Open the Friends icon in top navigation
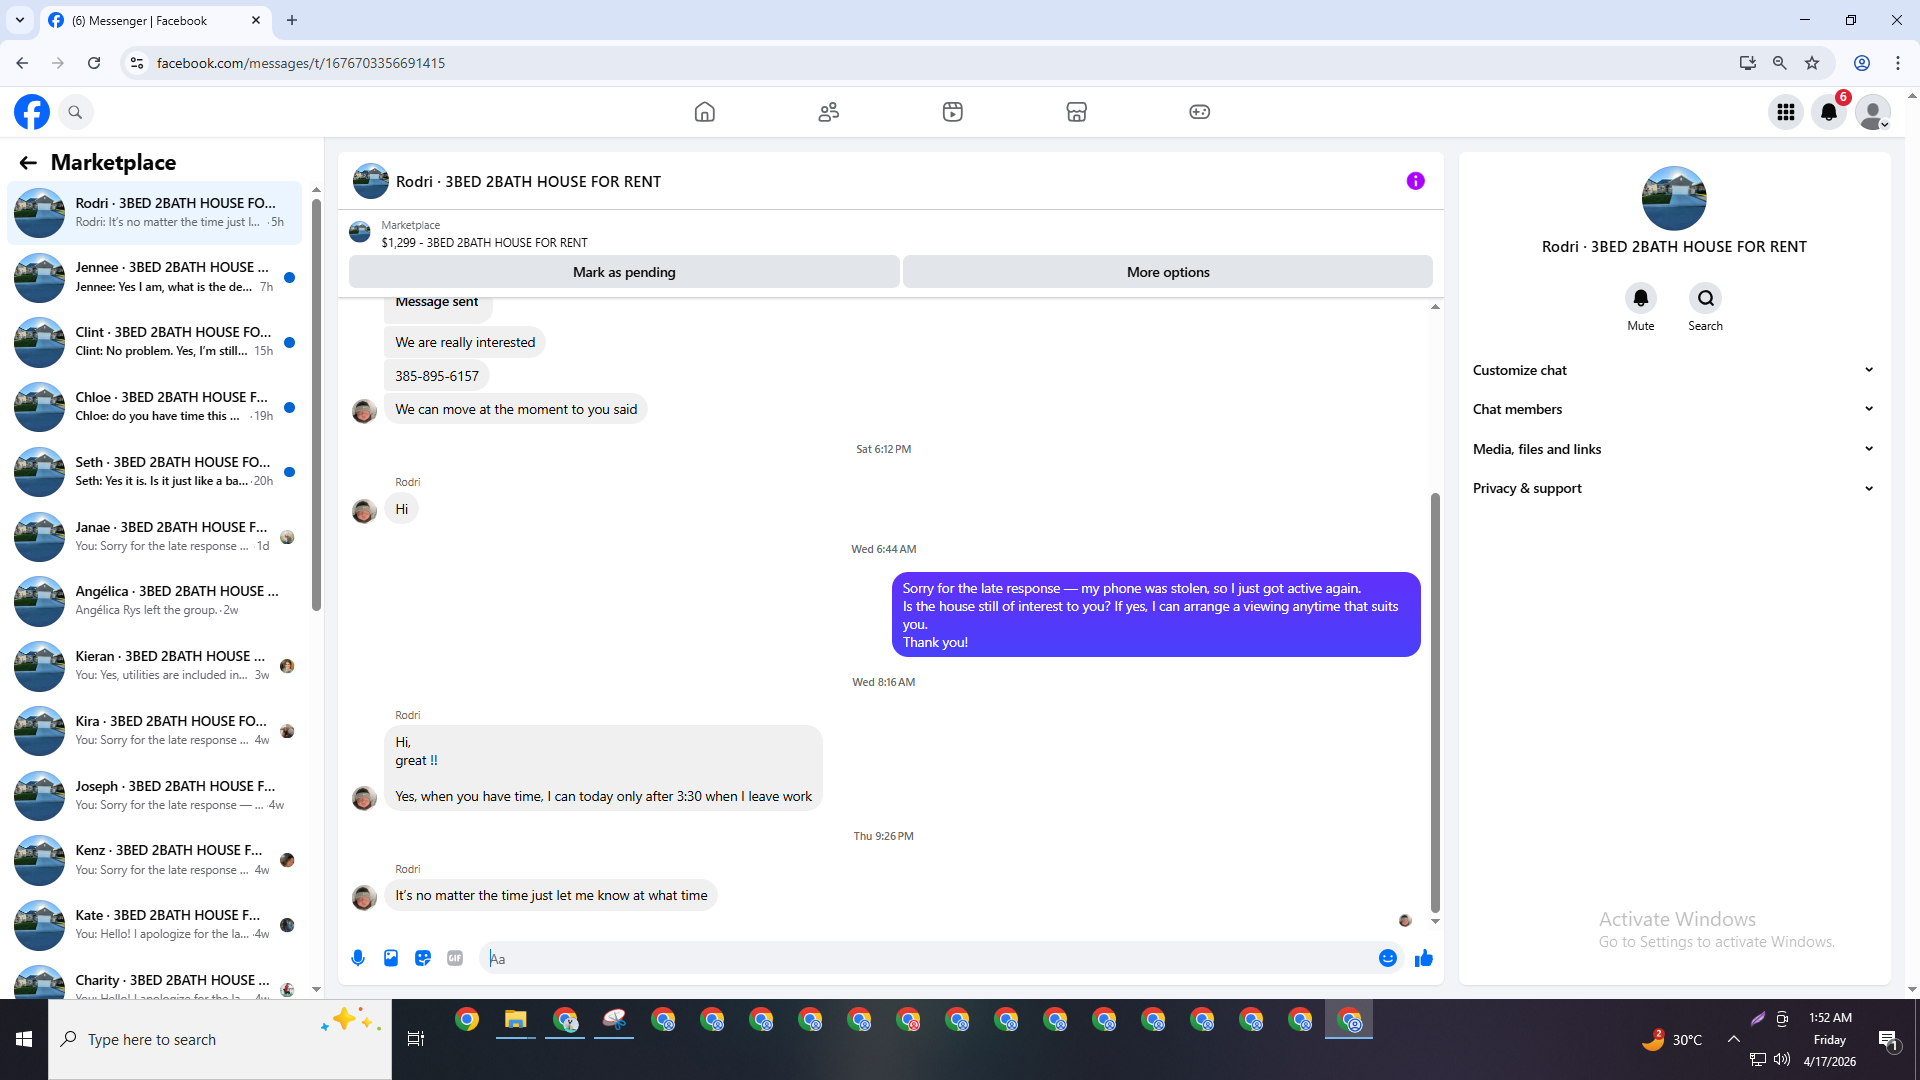The height and width of the screenshot is (1080, 1920). [x=829, y=112]
